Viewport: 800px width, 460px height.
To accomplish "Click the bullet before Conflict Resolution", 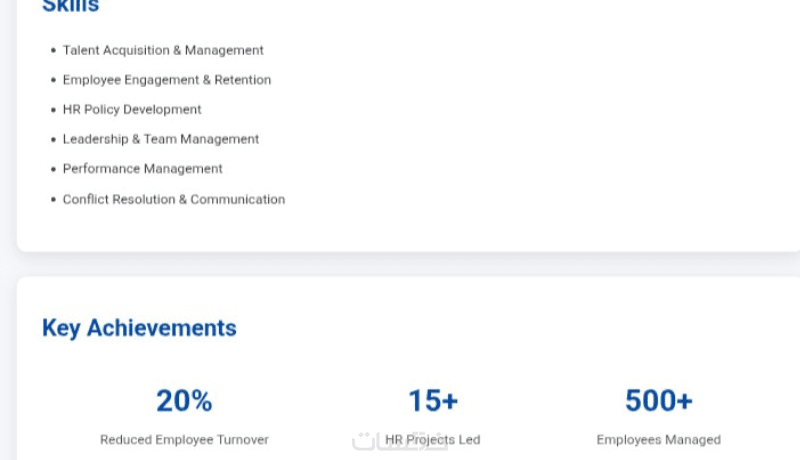I will click(x=53, y=199).
